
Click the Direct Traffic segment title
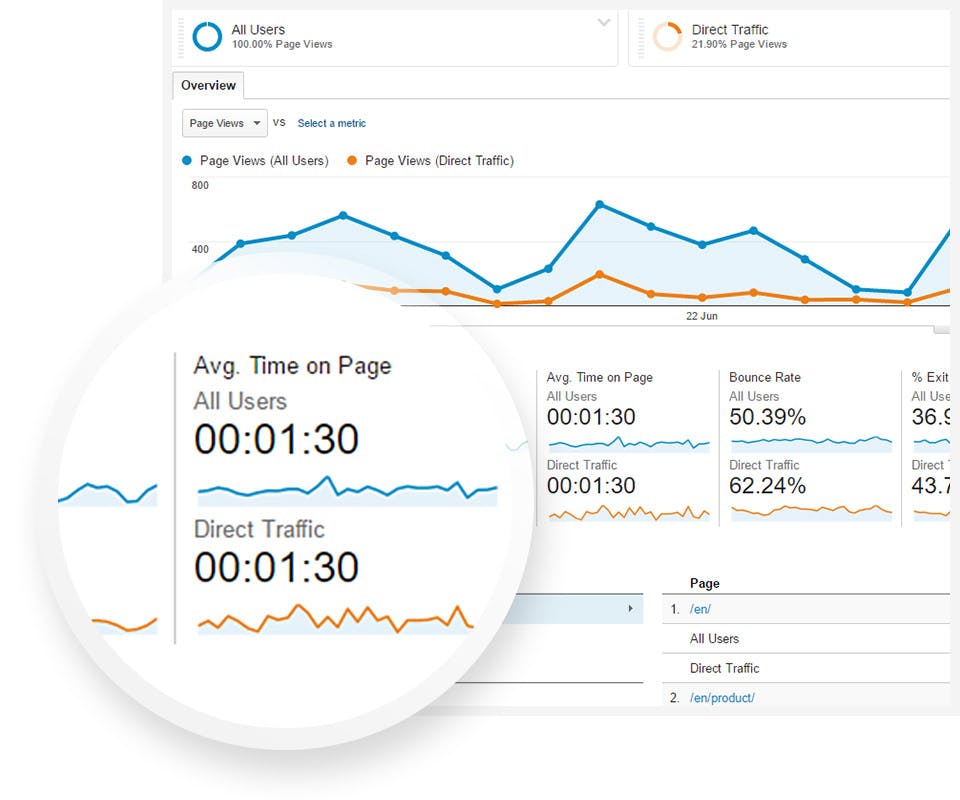point(730,29)
